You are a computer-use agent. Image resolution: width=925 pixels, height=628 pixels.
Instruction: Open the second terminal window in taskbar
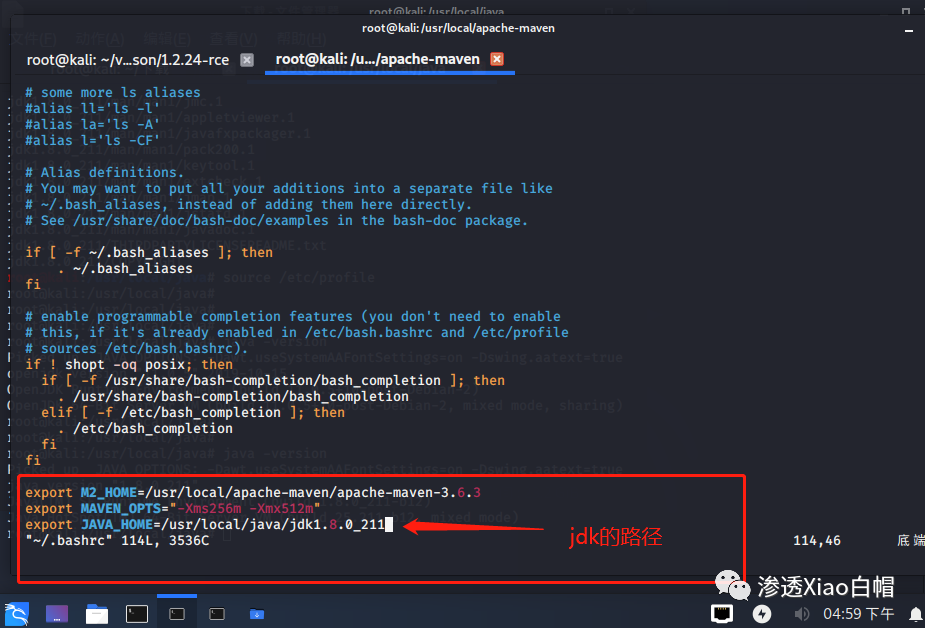[217, 614]
